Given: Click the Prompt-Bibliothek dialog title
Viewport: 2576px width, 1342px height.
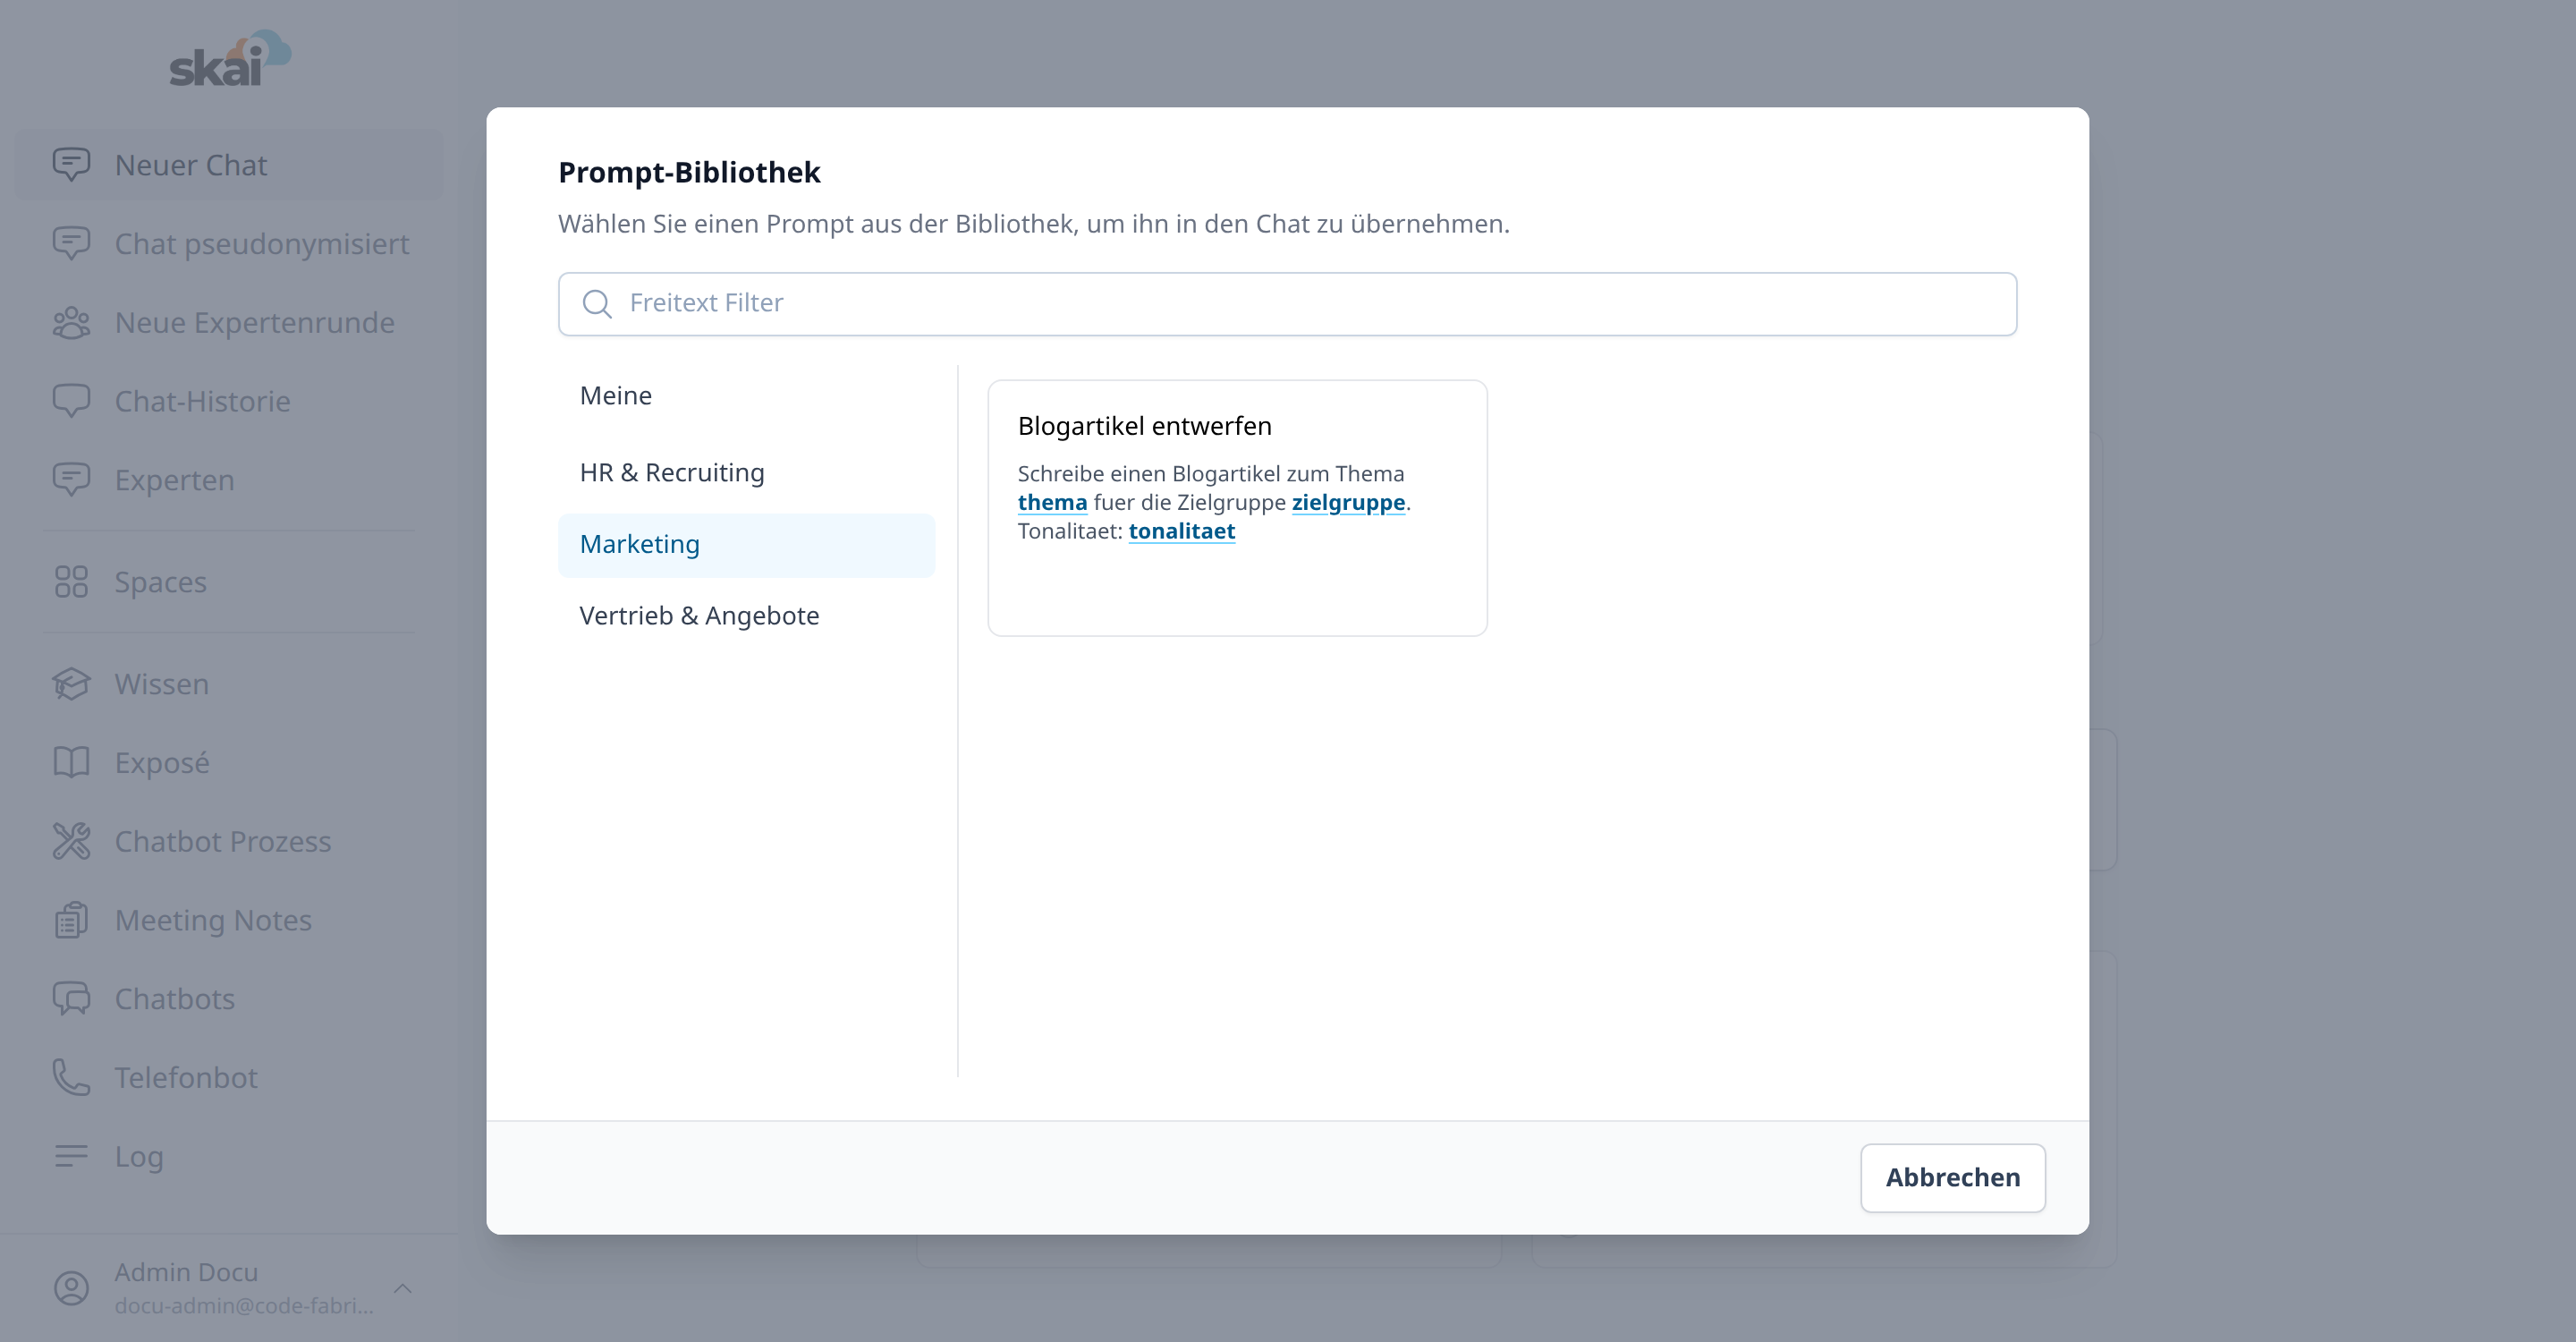Looking at the screenshot, I should click(689, 172).
